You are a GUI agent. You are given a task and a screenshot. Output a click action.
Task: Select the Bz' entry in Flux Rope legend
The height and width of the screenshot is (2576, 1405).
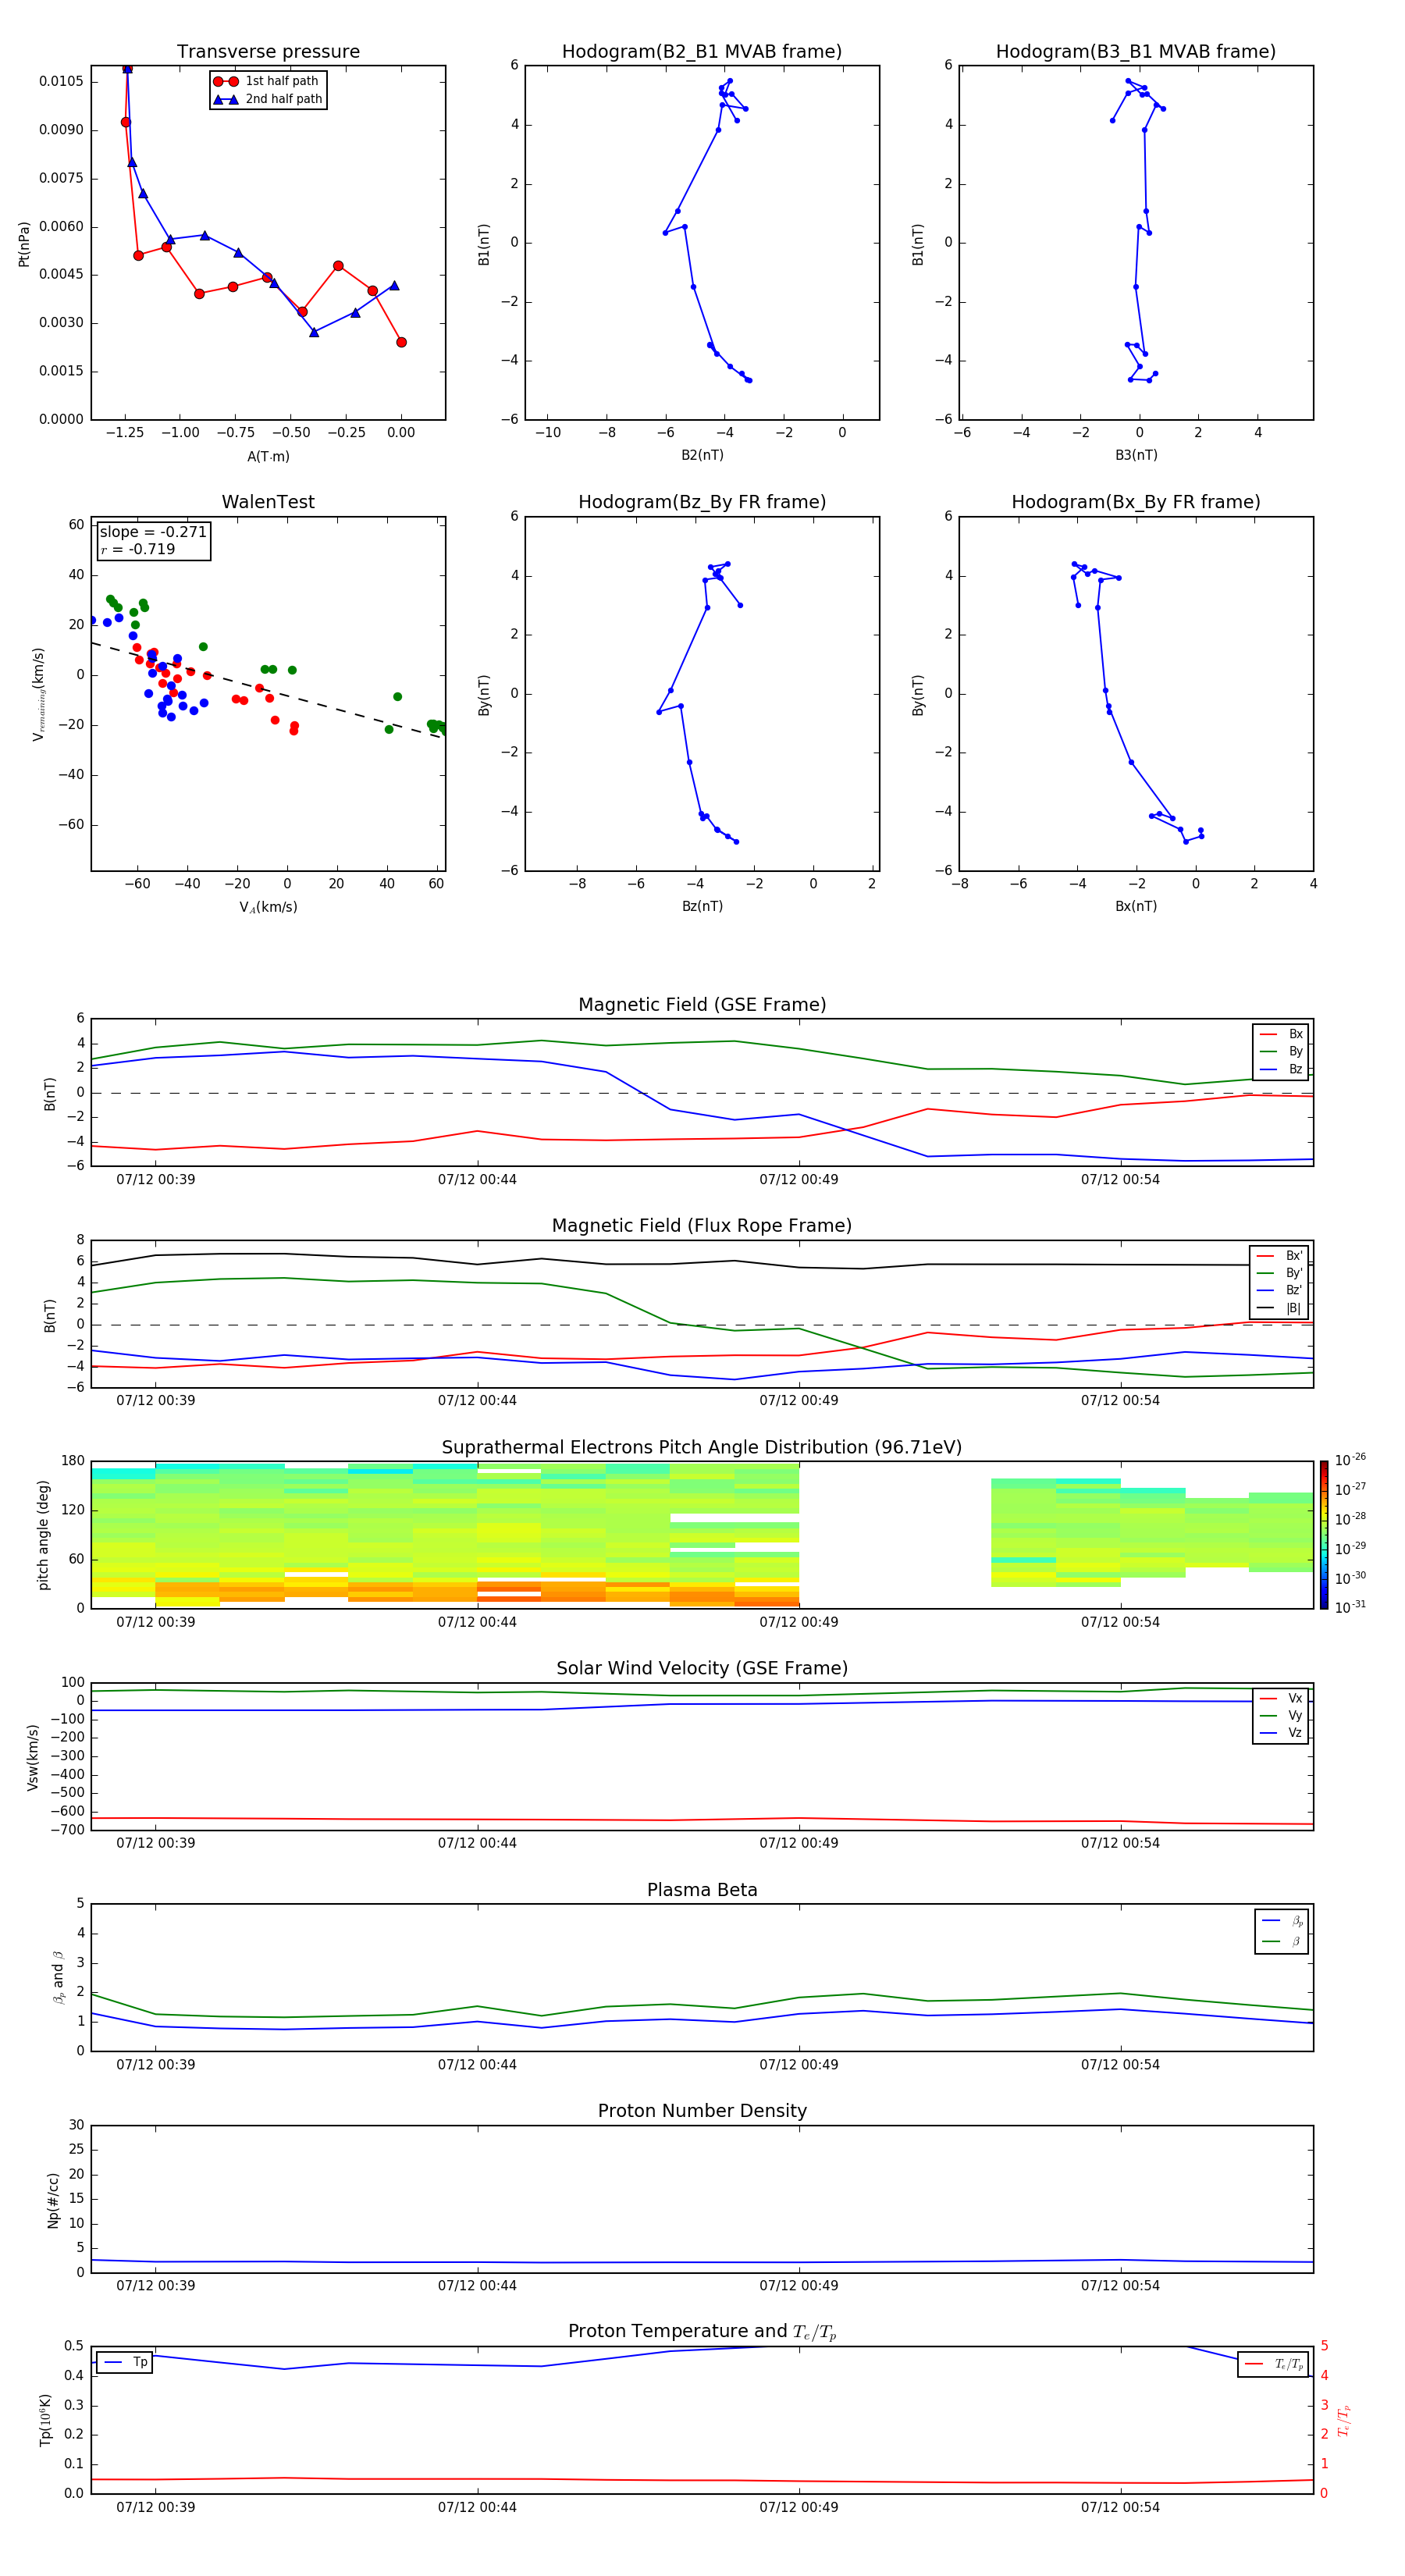1279,1290
